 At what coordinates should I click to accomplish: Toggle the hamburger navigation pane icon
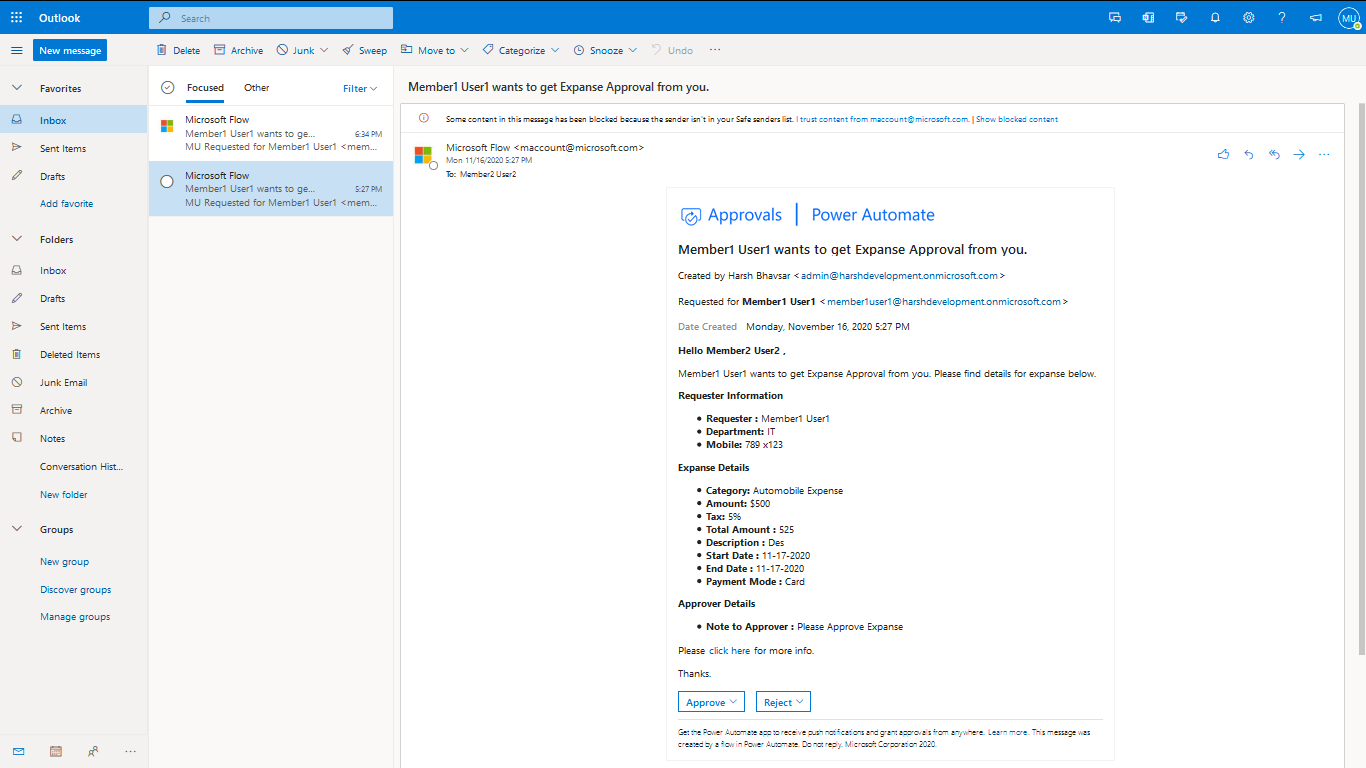[x=17, y=50]
